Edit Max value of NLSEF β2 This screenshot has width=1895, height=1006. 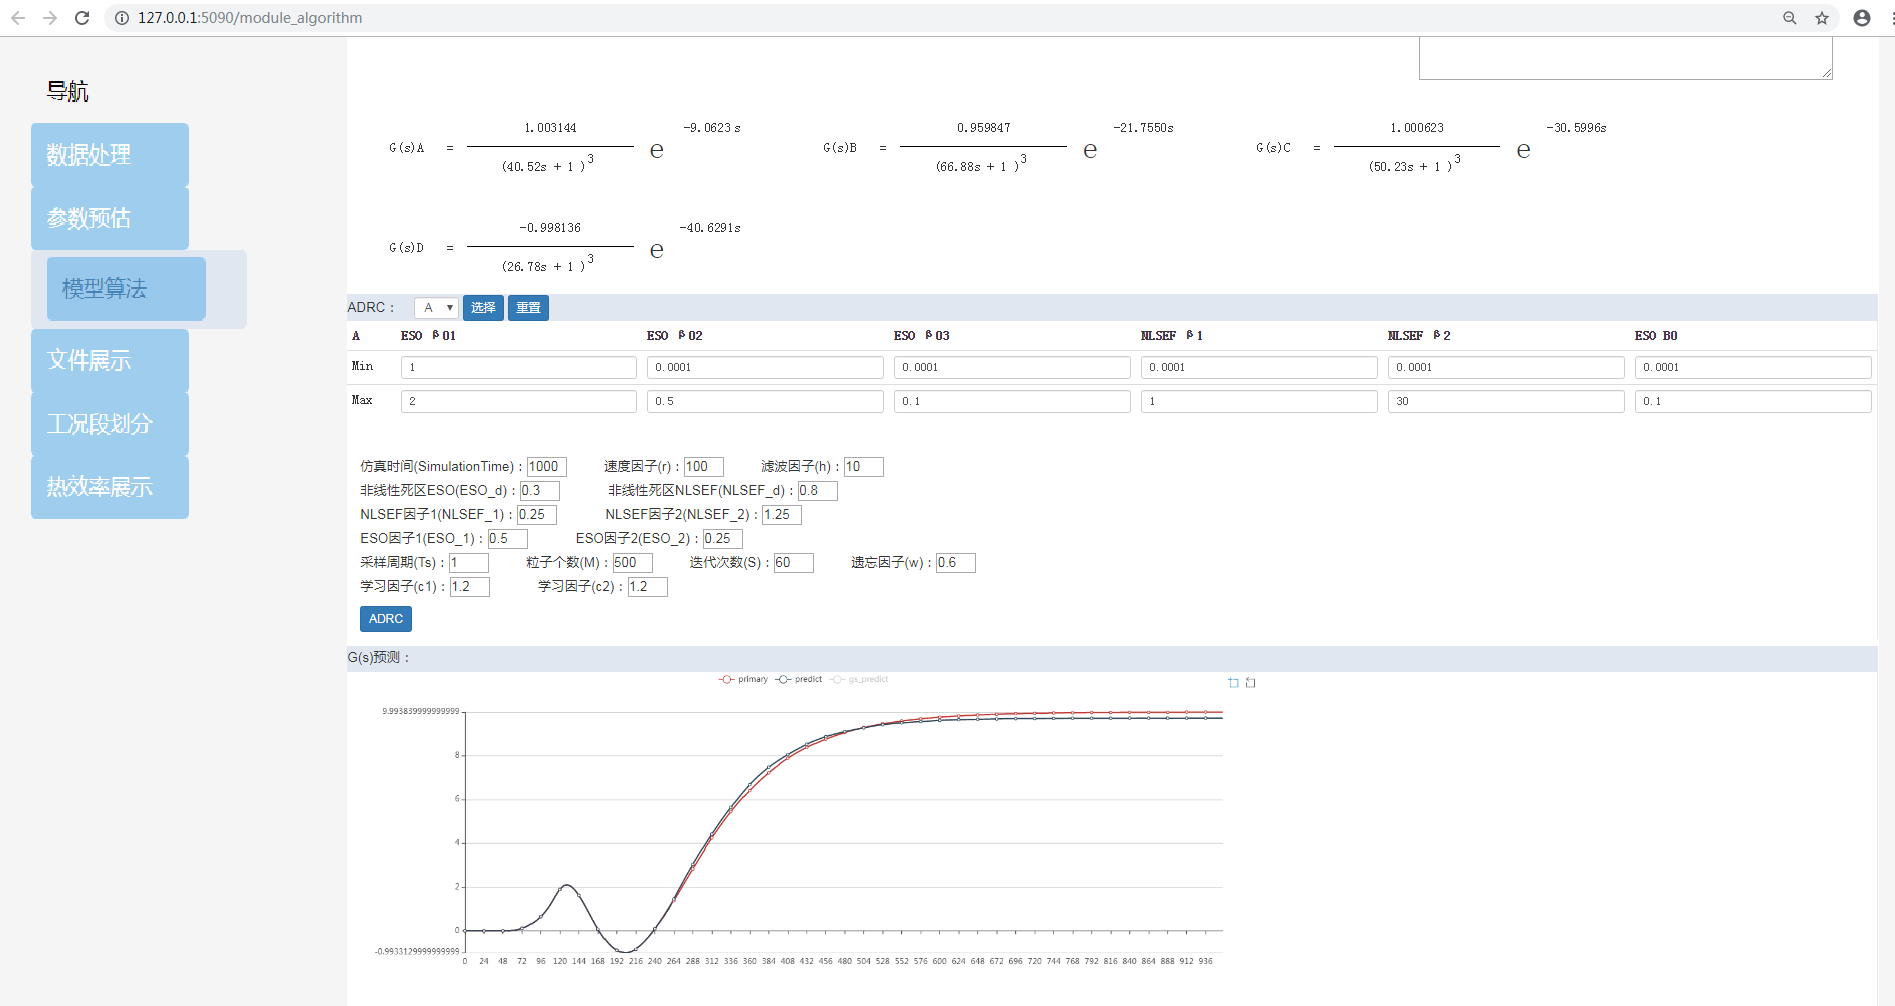pos(1506,401)
